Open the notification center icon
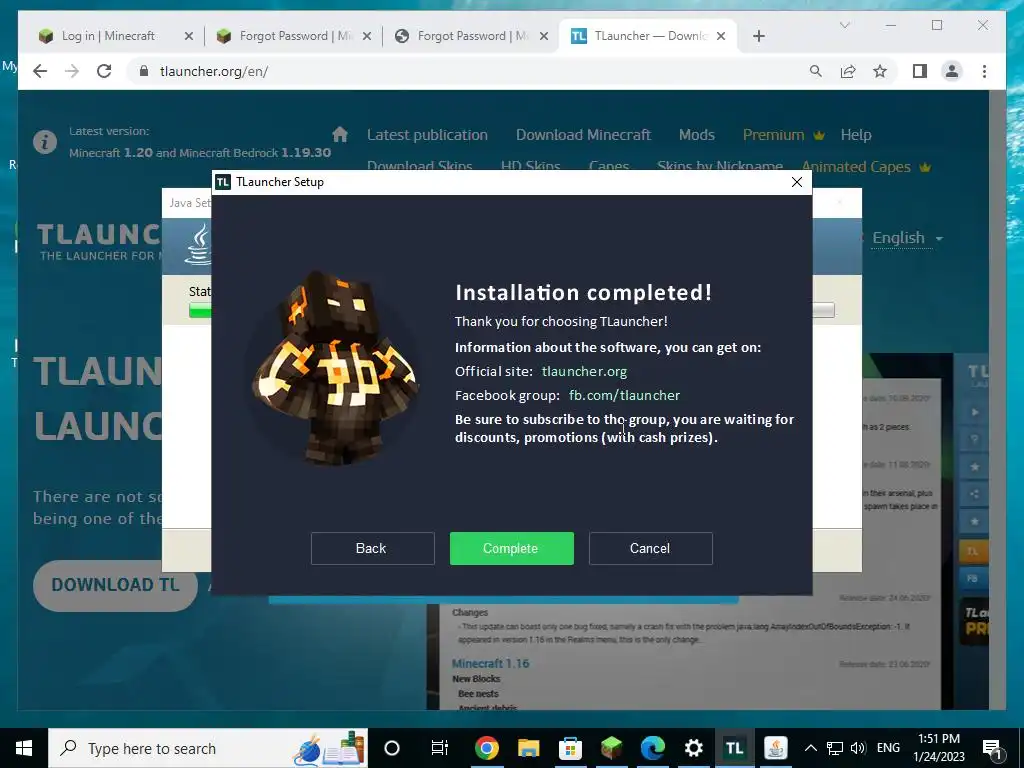 pos(992,748)
